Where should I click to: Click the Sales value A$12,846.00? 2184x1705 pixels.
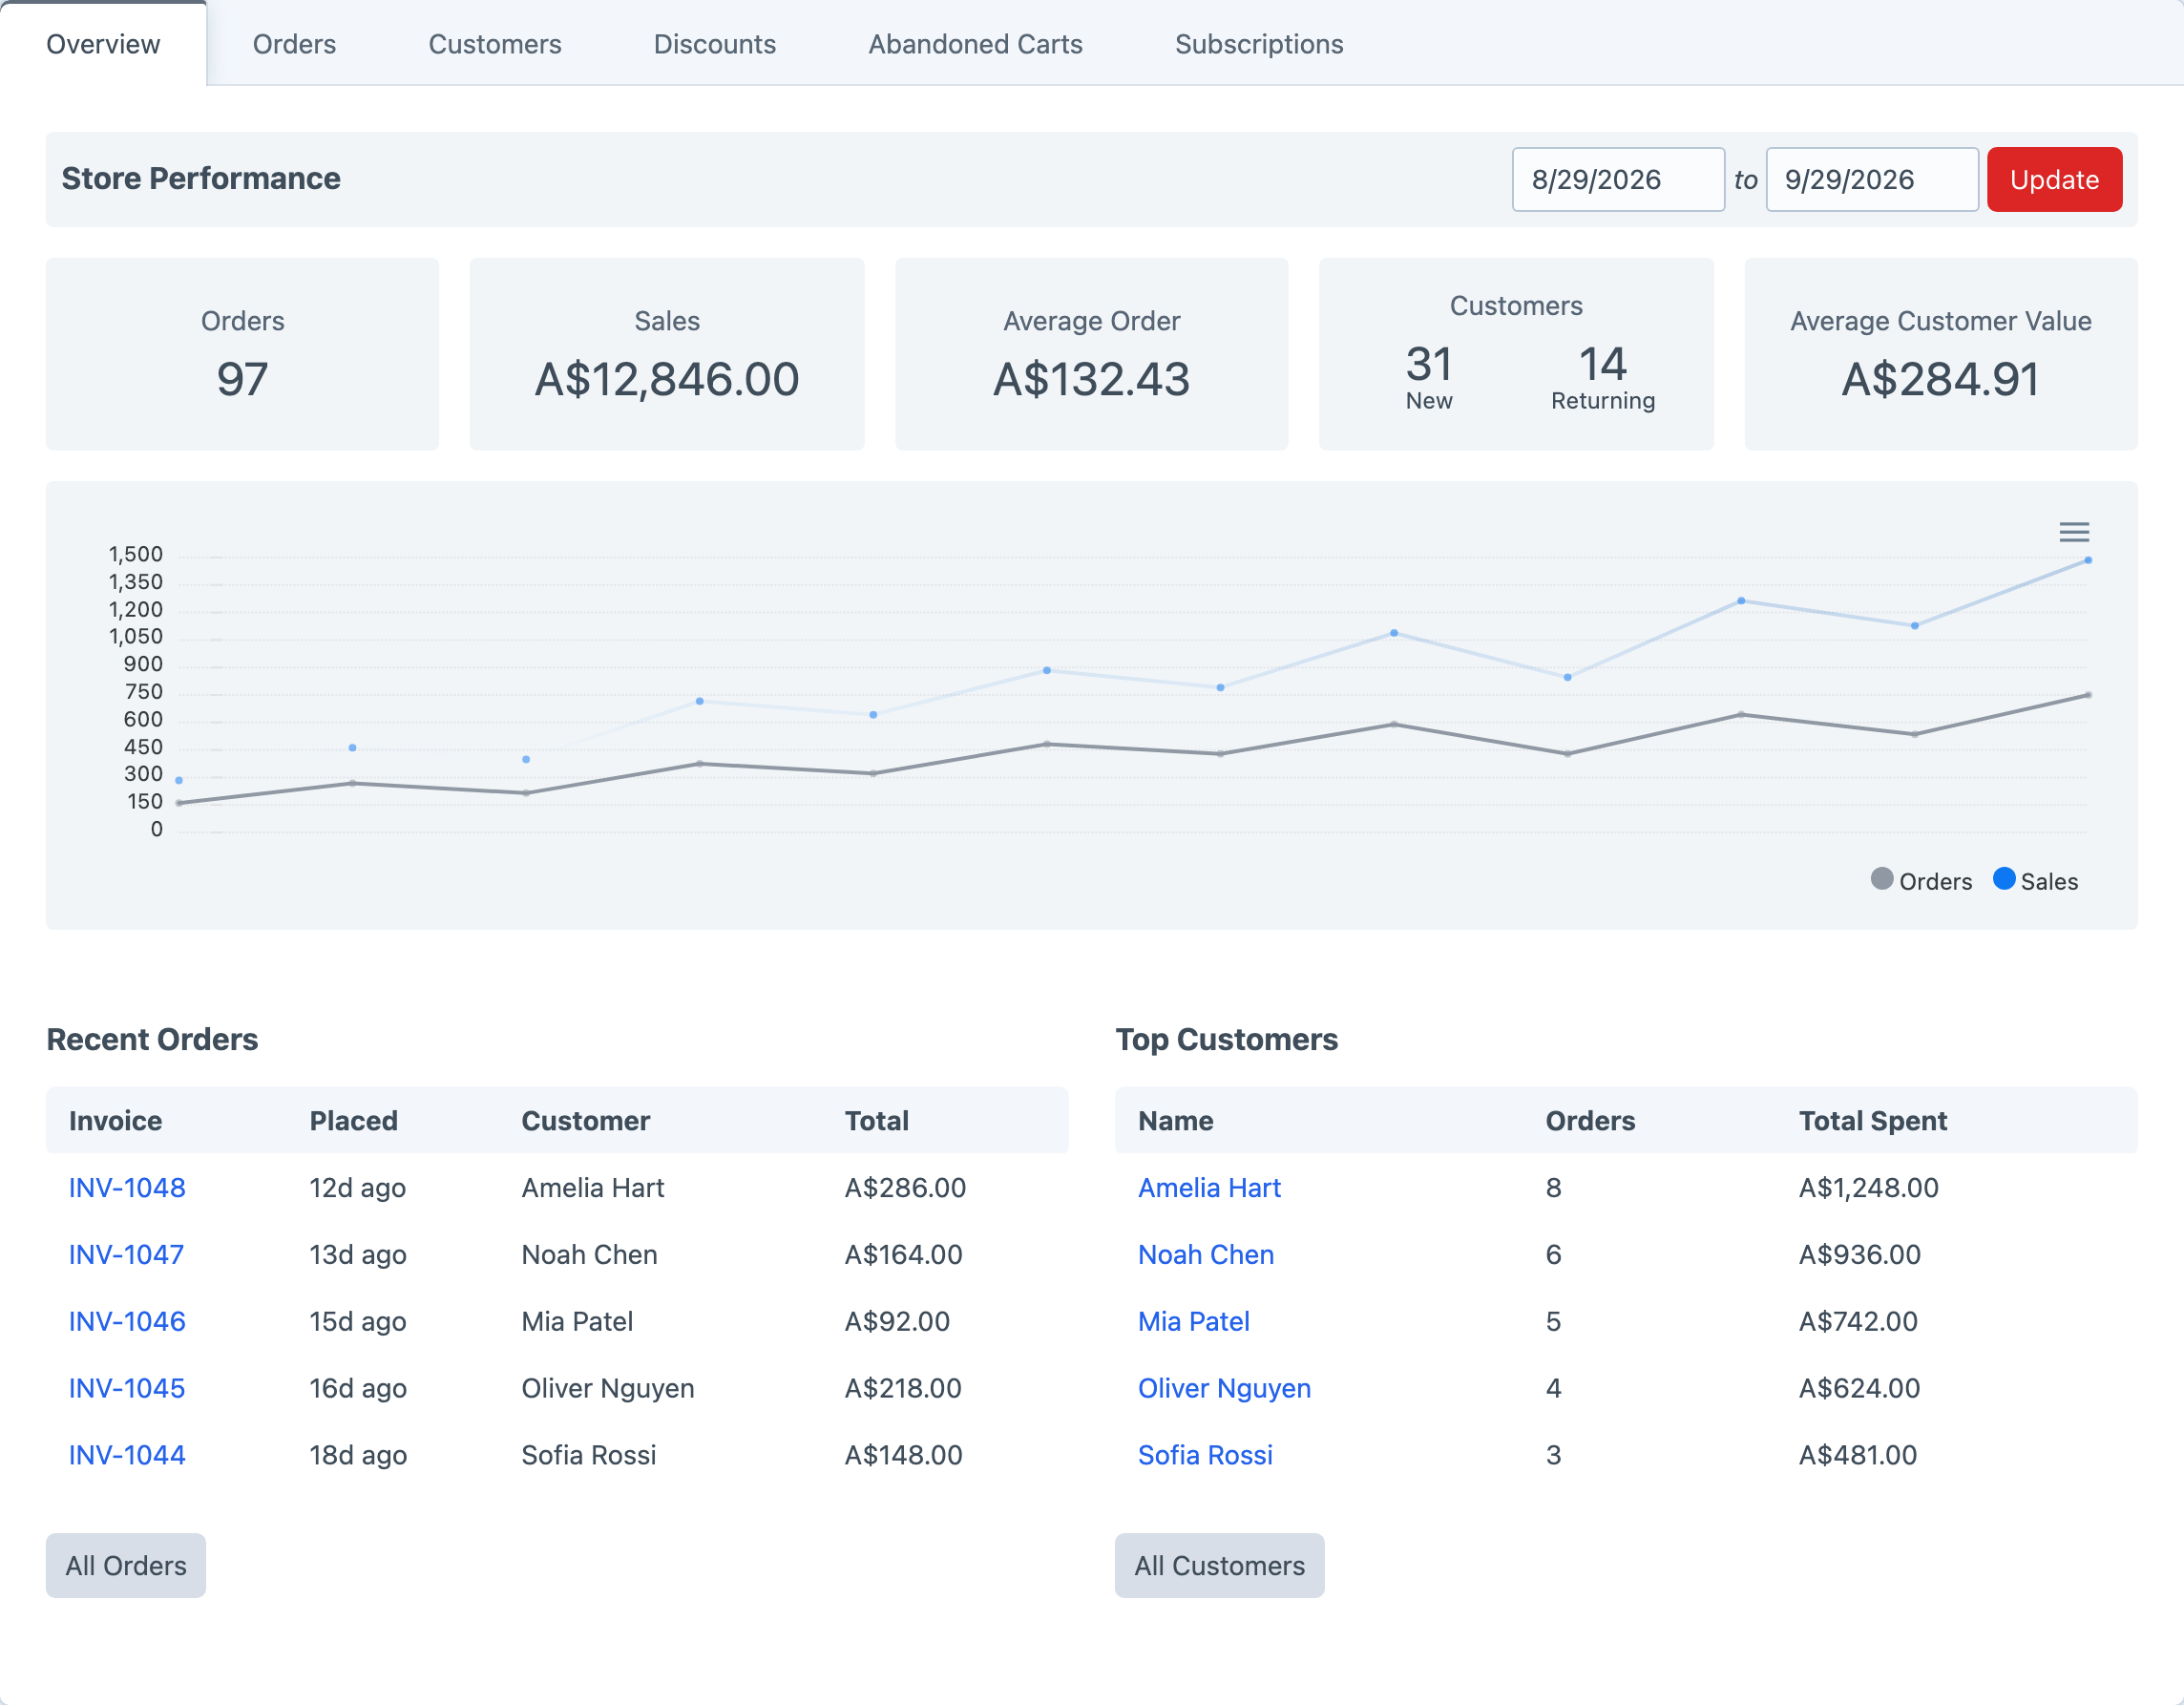coord(667,379)
